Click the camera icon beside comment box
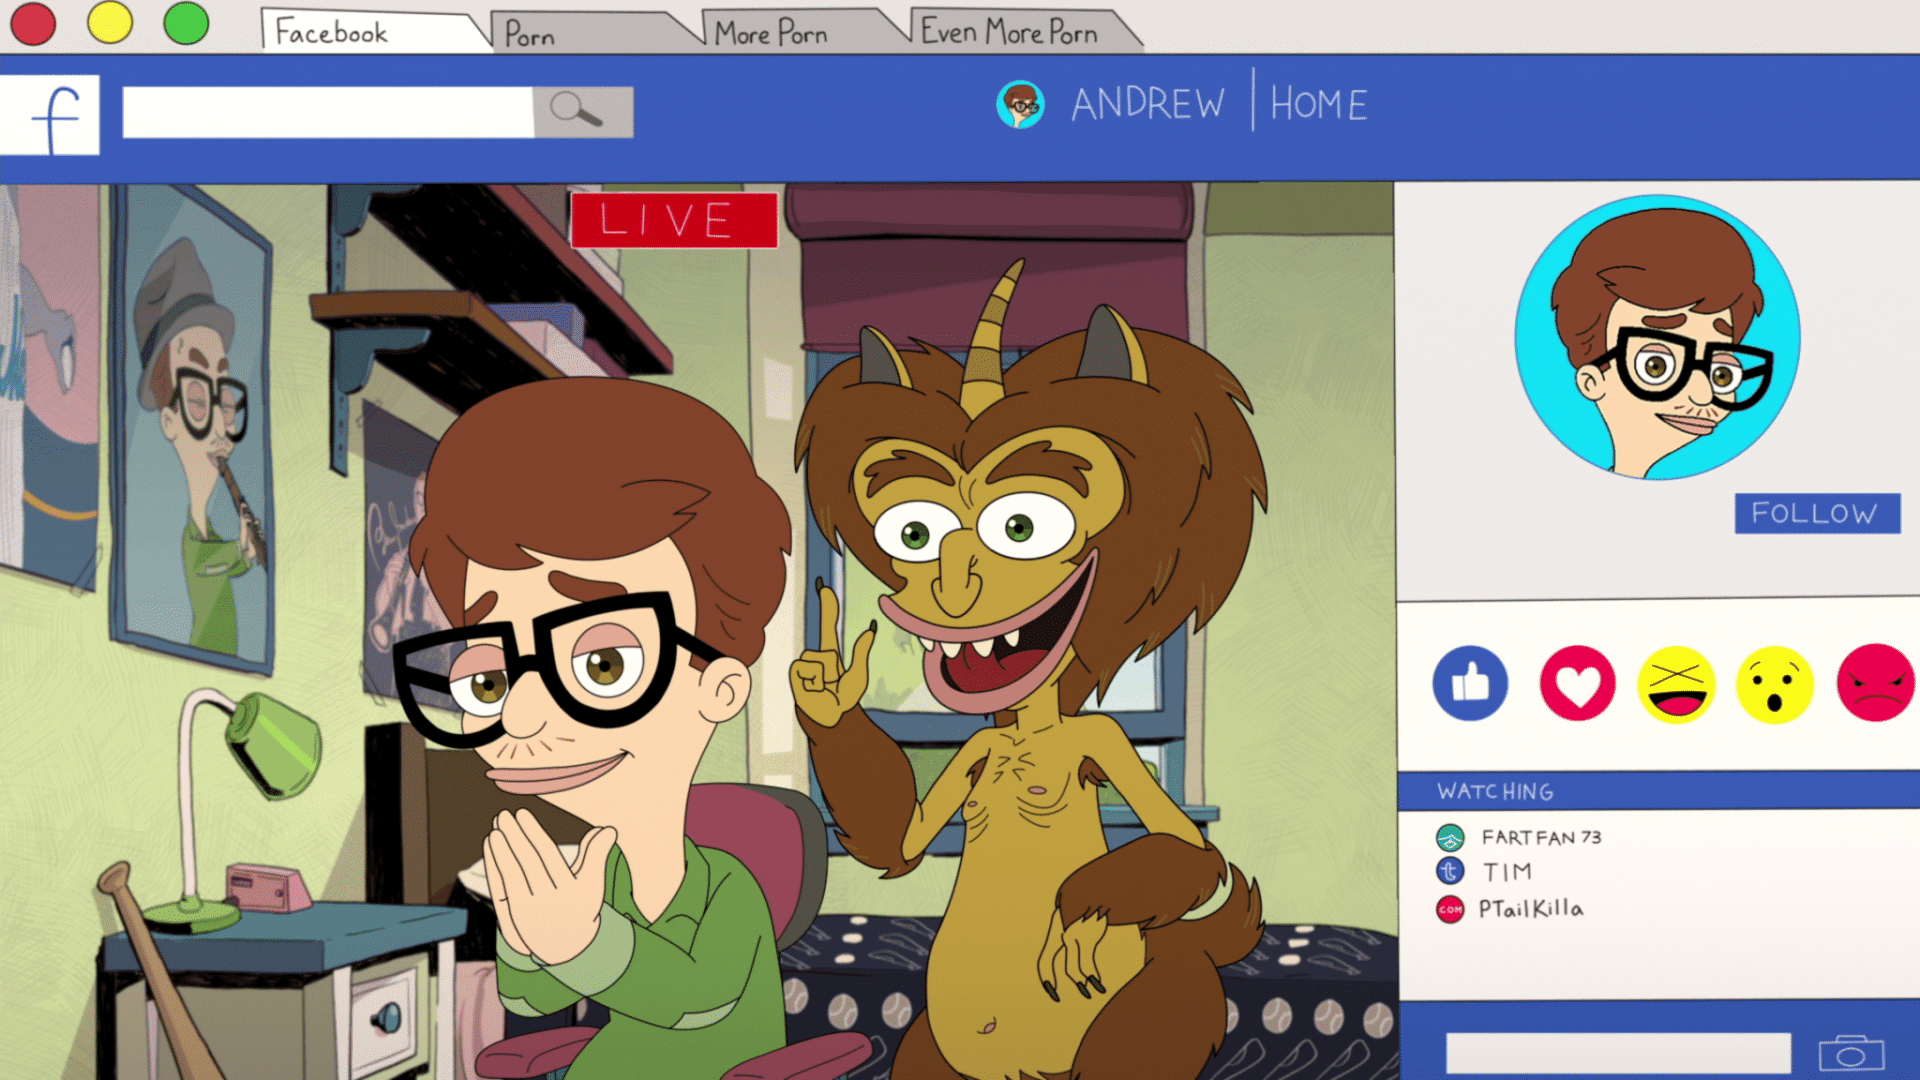Viewport: 1920px width, 1080px height. coord(1851,1054)
